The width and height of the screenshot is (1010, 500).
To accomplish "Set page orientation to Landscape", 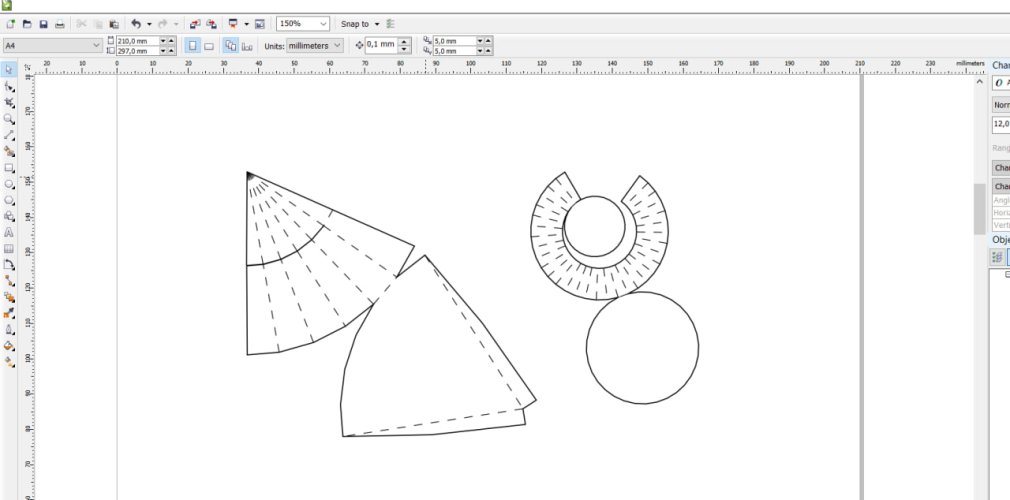I will coord(209,46).
